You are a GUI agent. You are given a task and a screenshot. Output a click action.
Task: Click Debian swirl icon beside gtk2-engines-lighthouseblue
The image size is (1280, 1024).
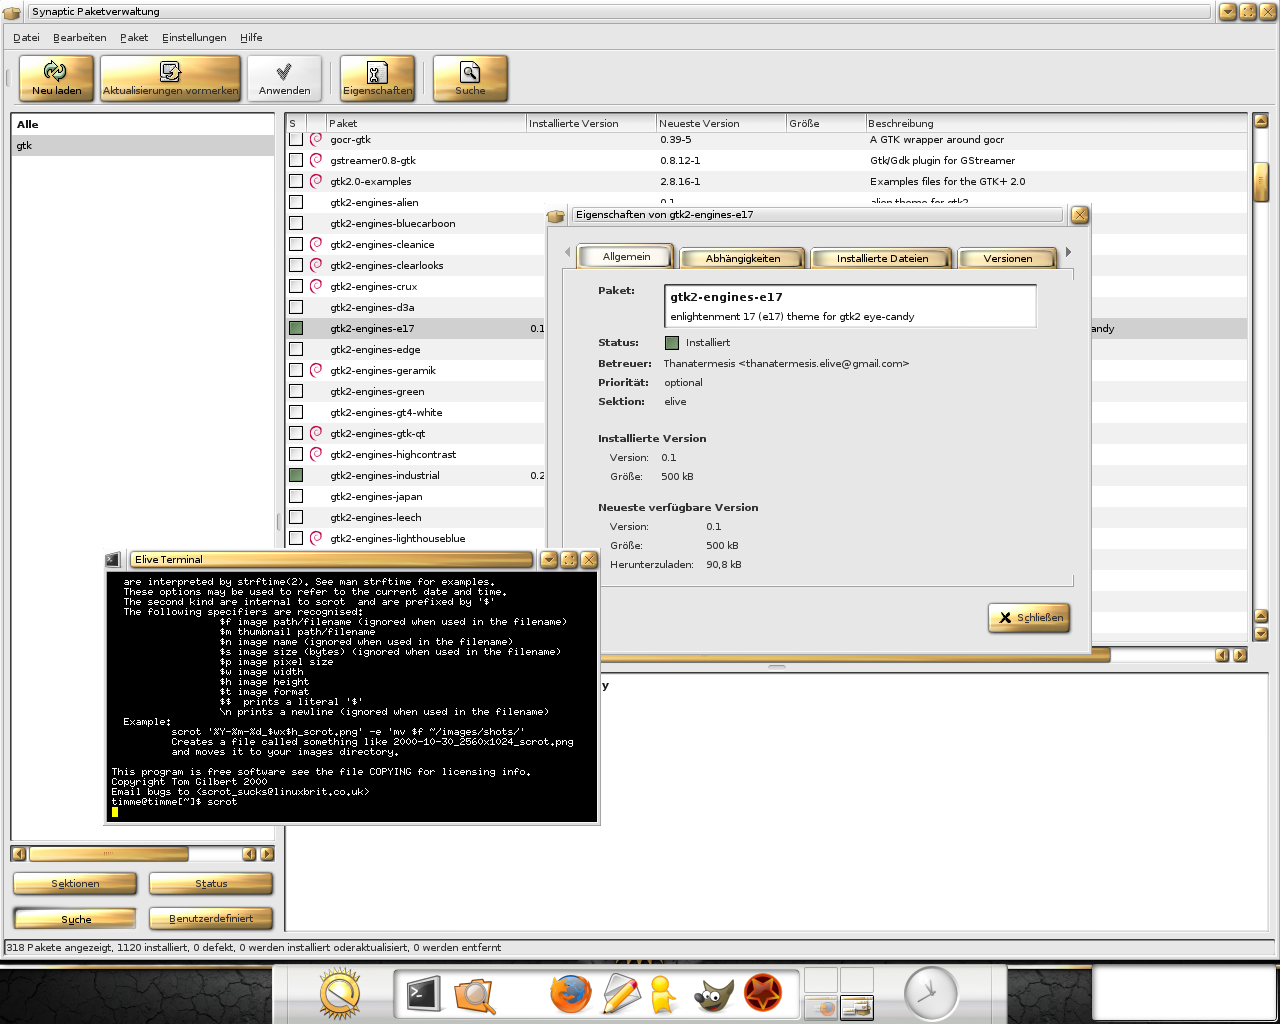[x=316, y=538]
